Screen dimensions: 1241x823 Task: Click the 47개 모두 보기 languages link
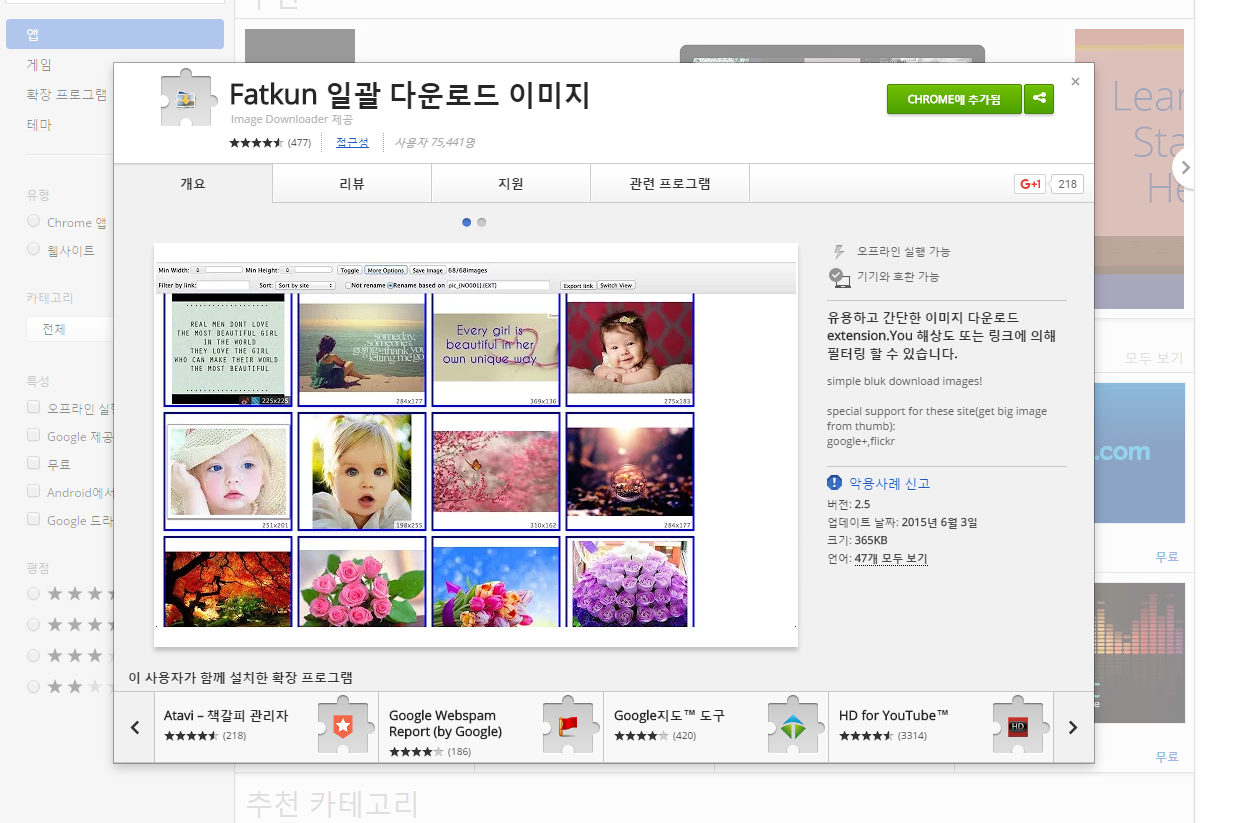(891, 559)
